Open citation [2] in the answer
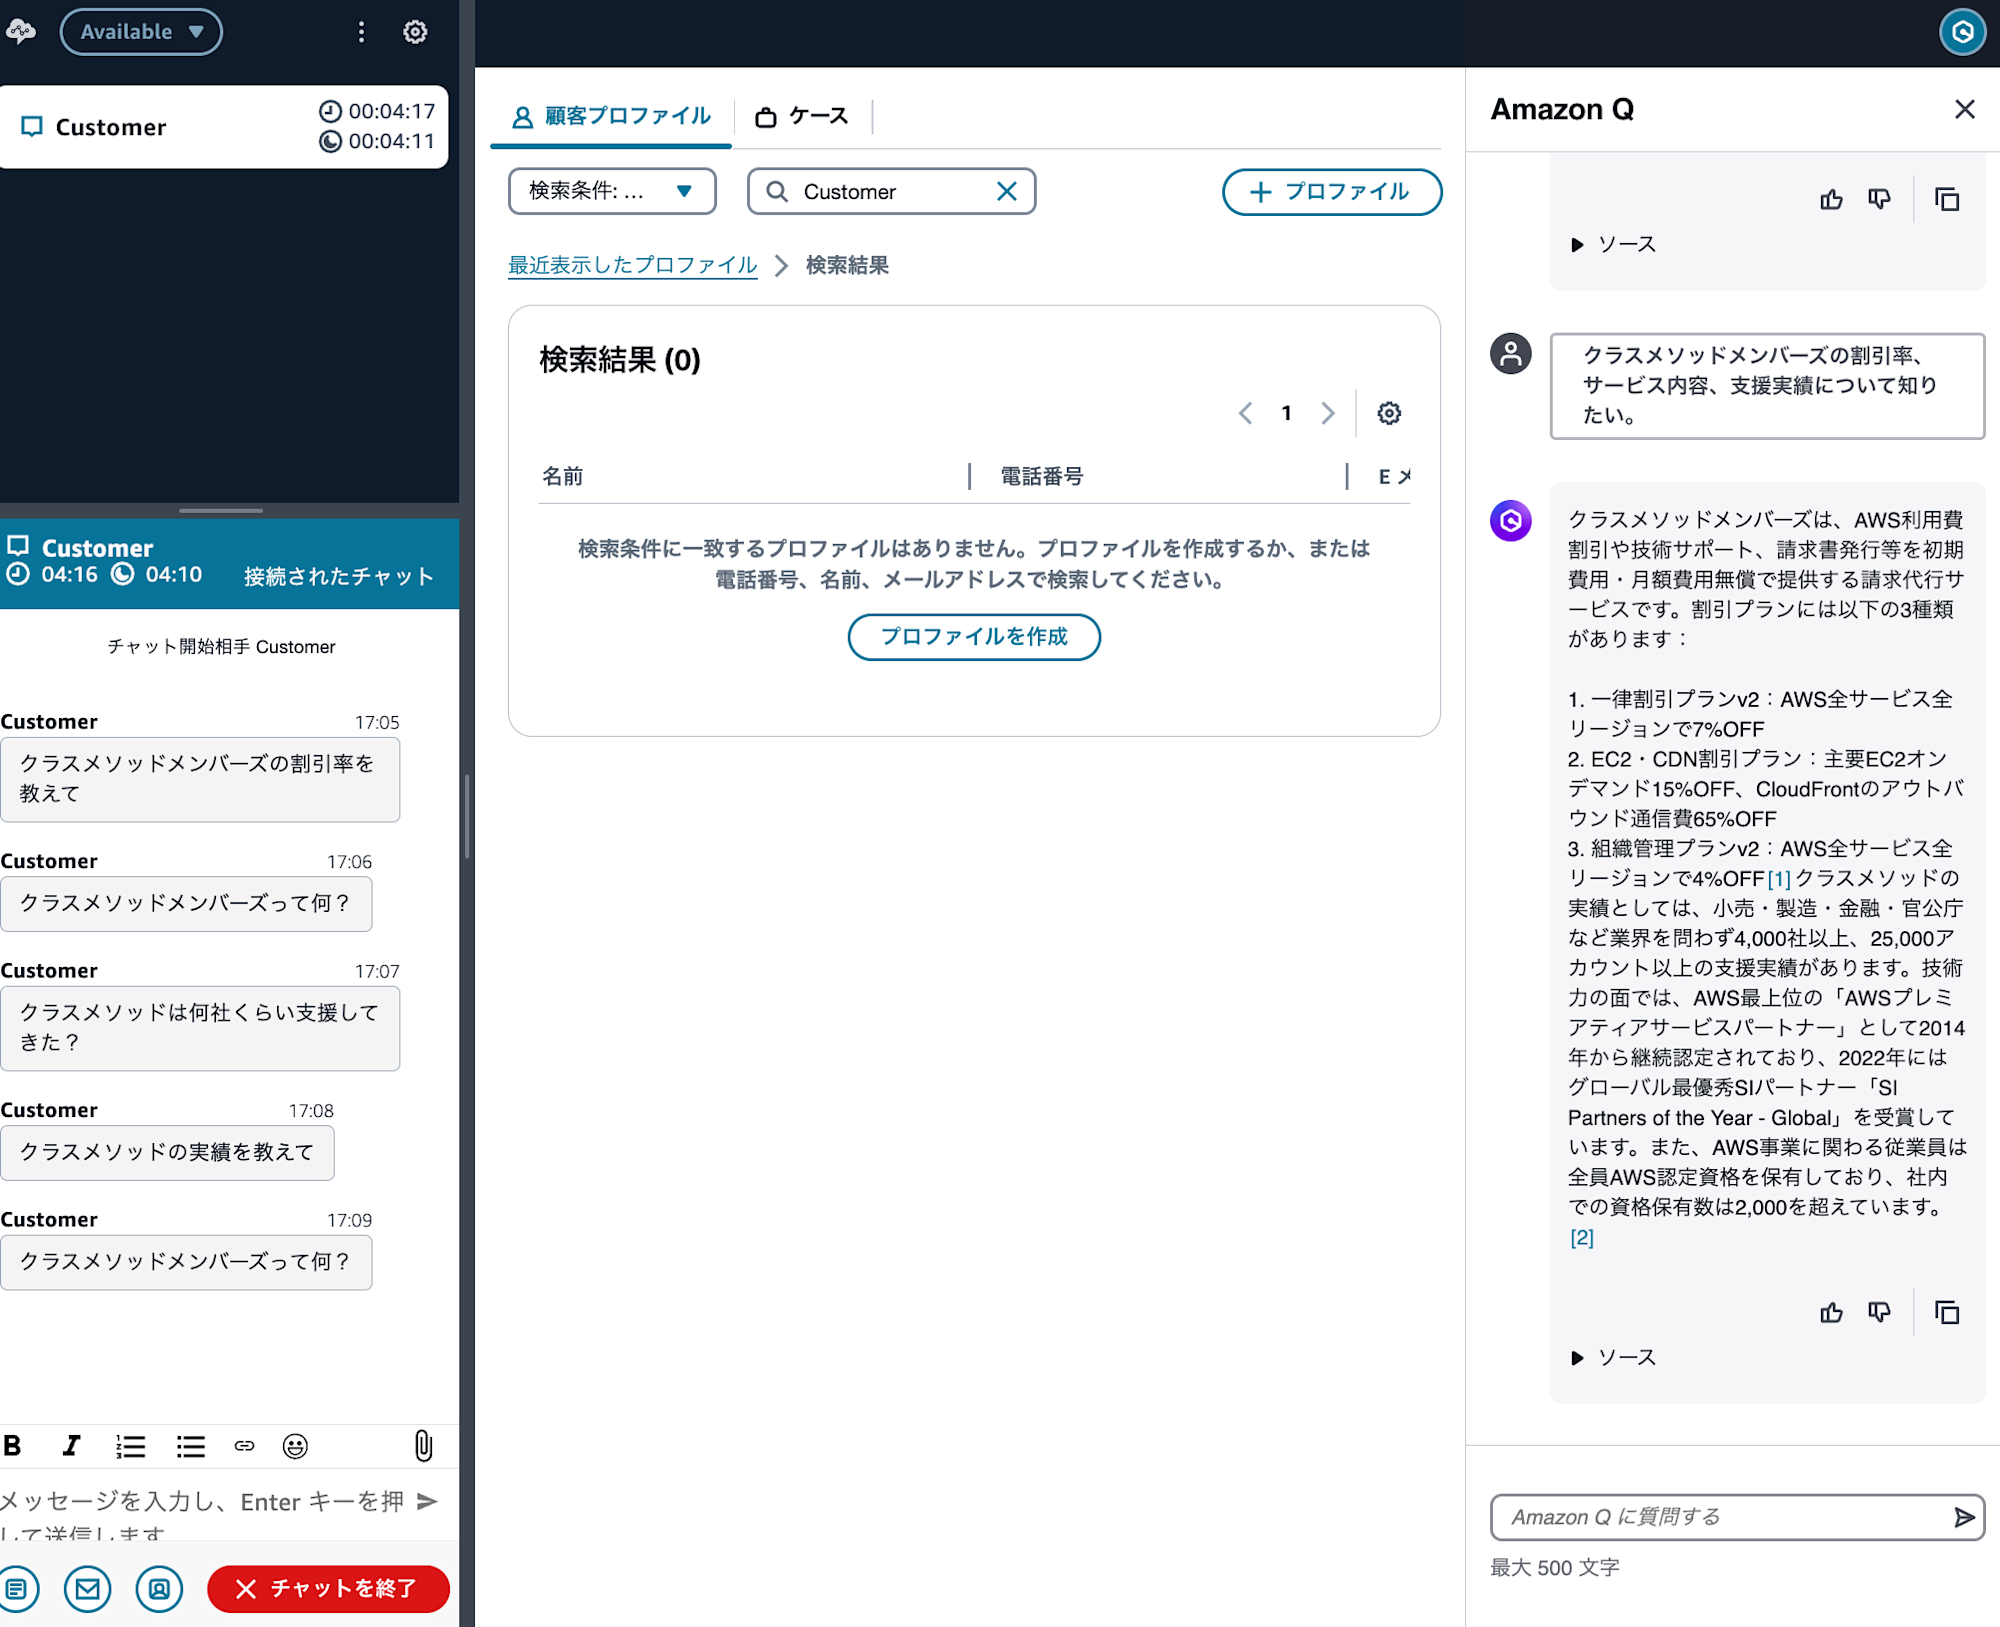 [x=1581, y=1237]
